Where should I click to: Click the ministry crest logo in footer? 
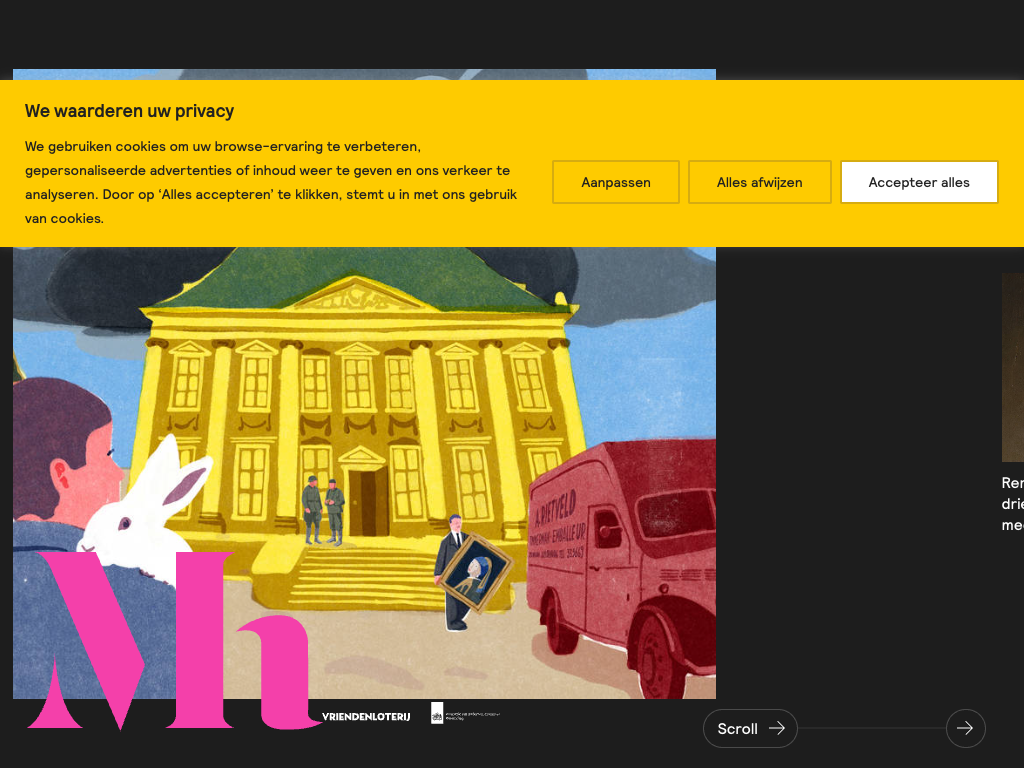[x=437, y=713]
